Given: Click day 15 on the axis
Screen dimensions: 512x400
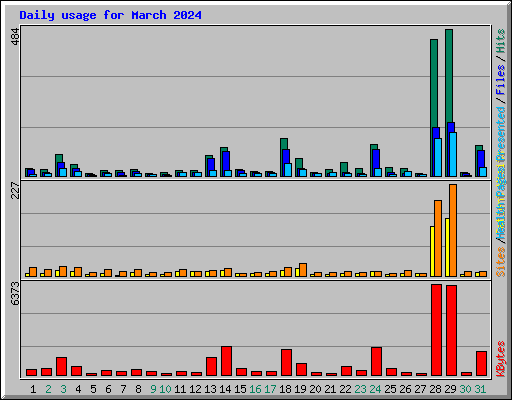Looking at the screenshot, I should pyautogui.click(x=240, y=389).
